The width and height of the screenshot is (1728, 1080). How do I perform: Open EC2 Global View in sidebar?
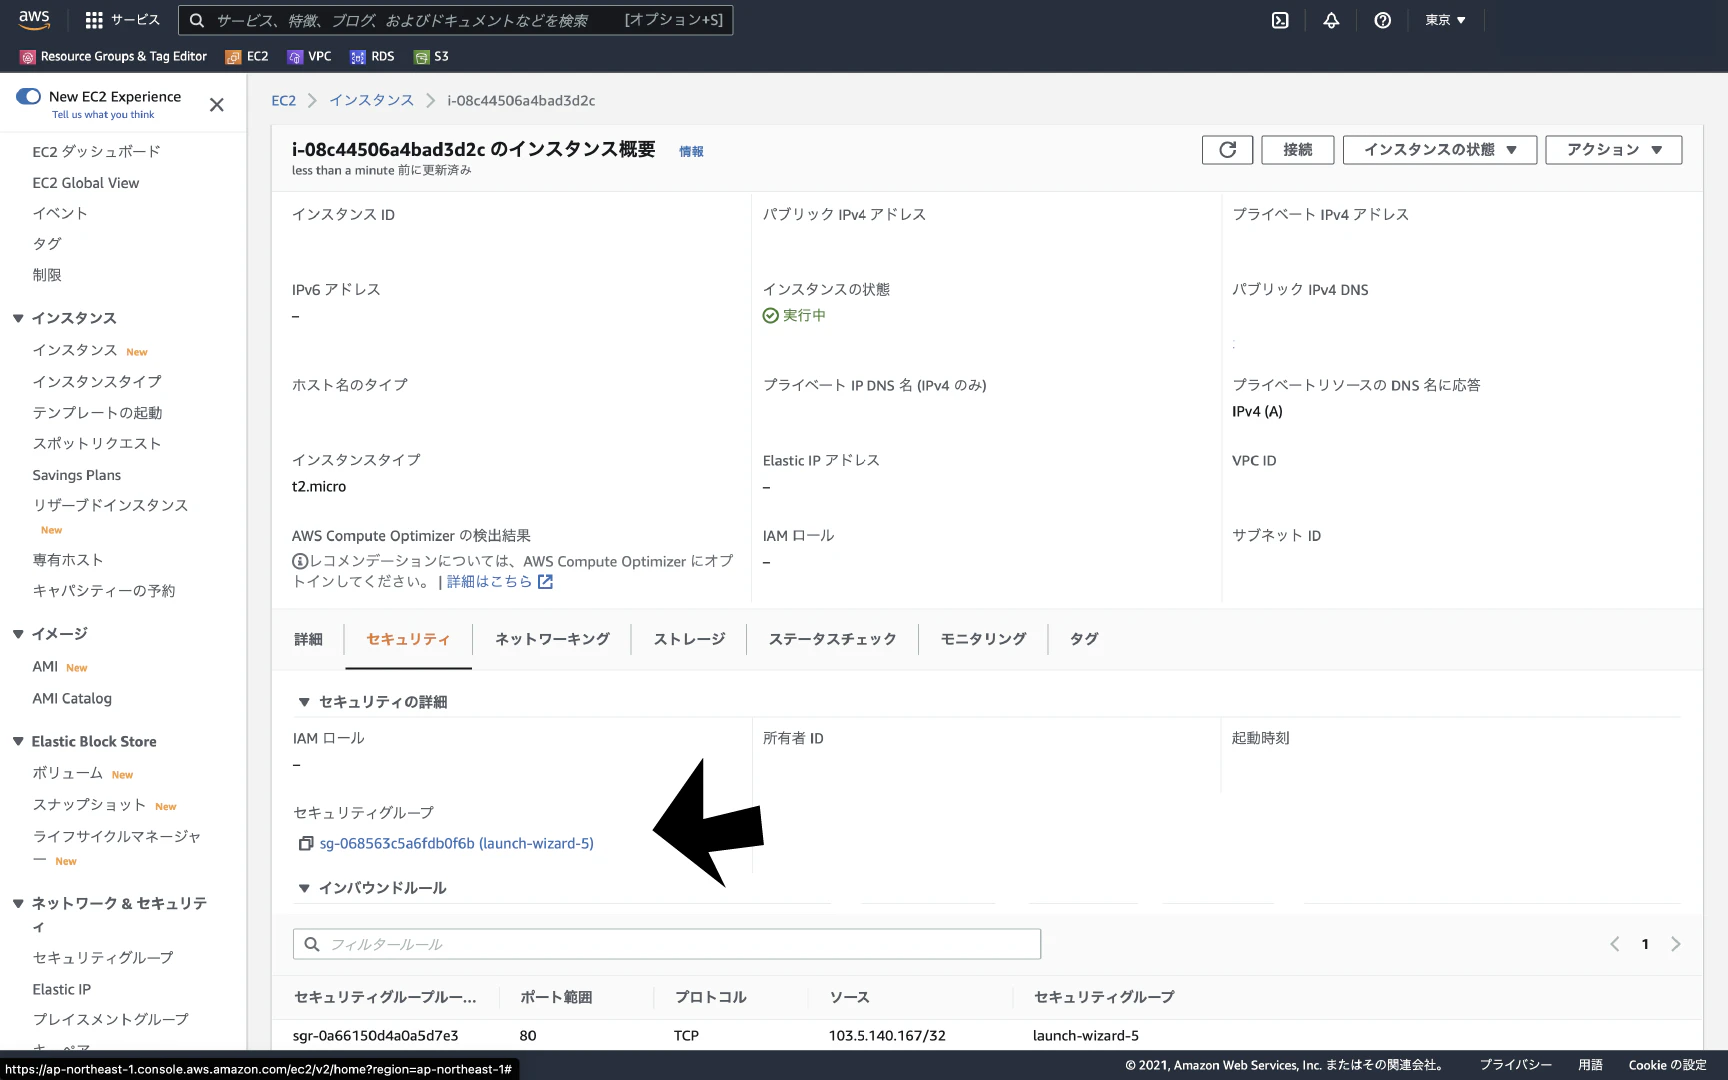[86, 183]
